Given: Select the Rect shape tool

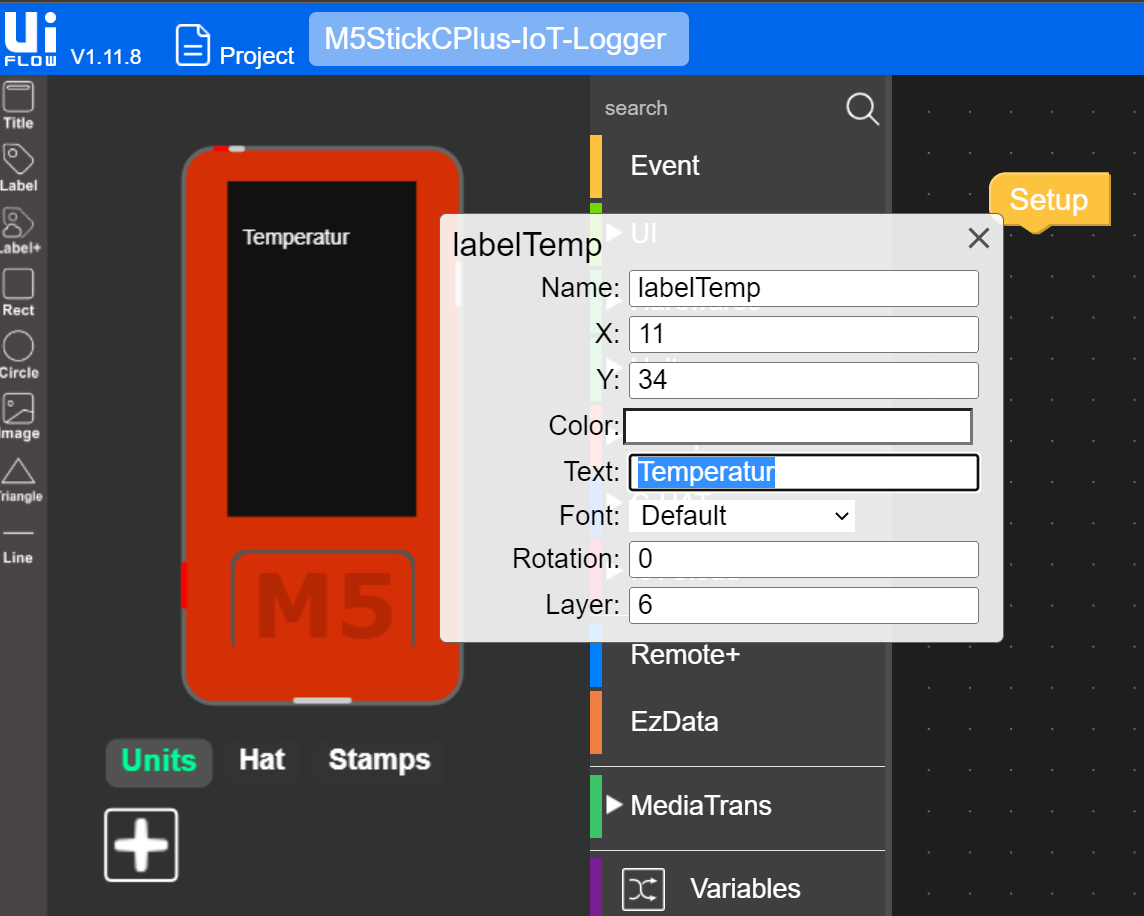Looking at the screenshot, I should click(18, 293).
